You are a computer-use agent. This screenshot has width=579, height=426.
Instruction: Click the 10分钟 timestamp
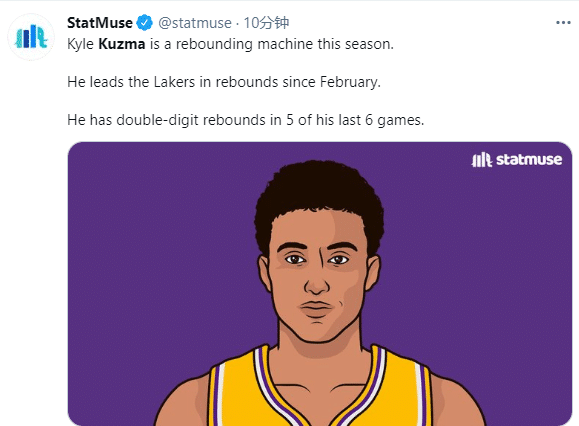click(266, 23)
